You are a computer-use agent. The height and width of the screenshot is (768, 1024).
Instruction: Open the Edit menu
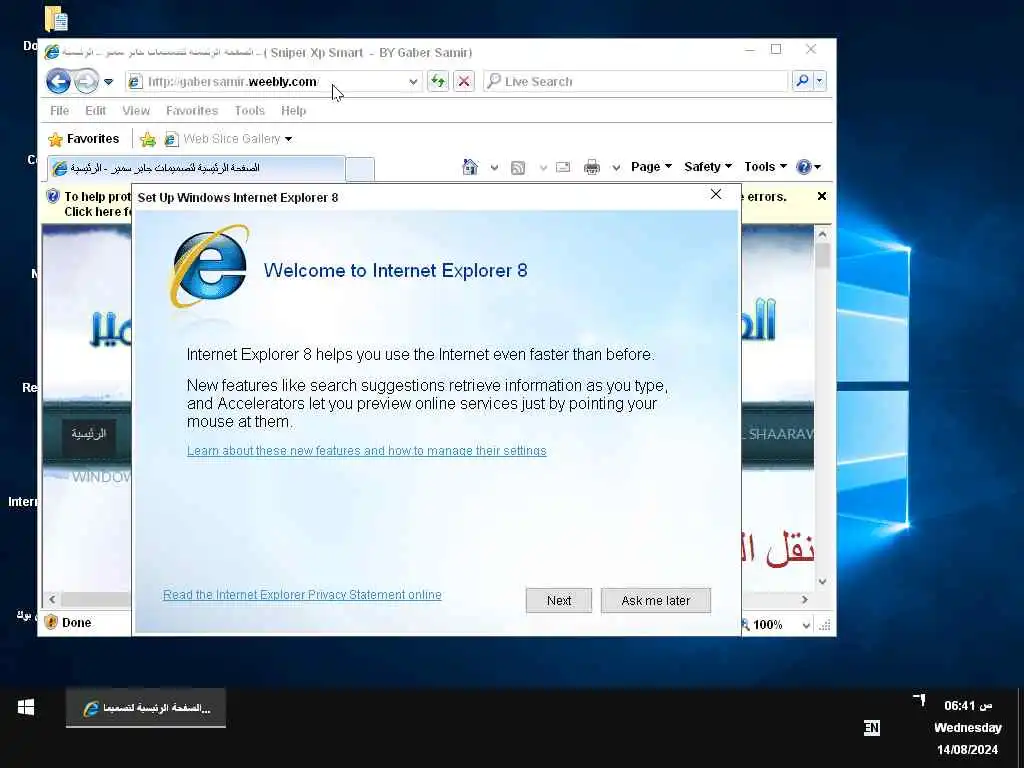tap(95, 111)
